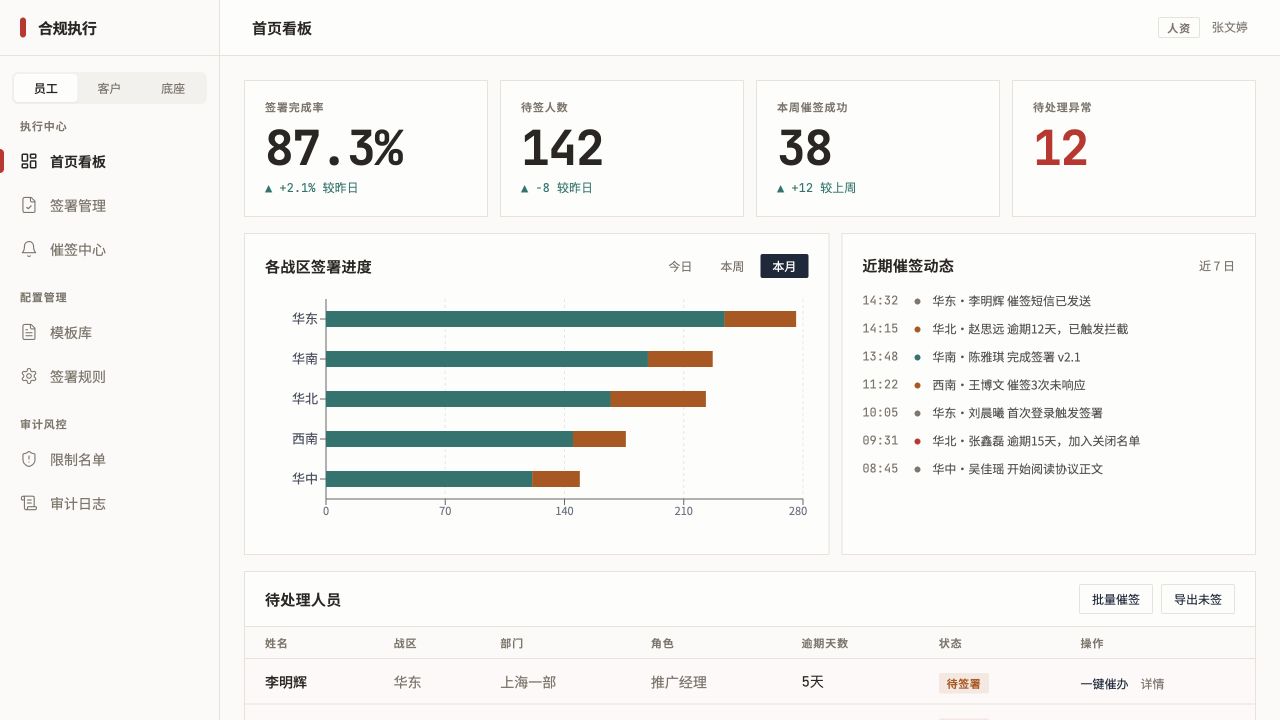Click the 人资 role tag
The image size is (1280, 720).
click(x=1179, y=28)
